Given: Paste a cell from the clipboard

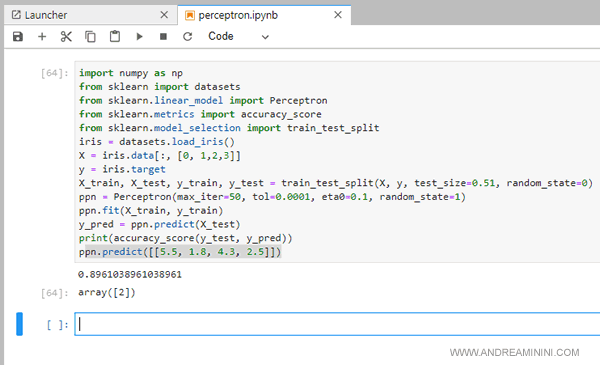Looking at the screenshot, I should [x=115, y=36].
